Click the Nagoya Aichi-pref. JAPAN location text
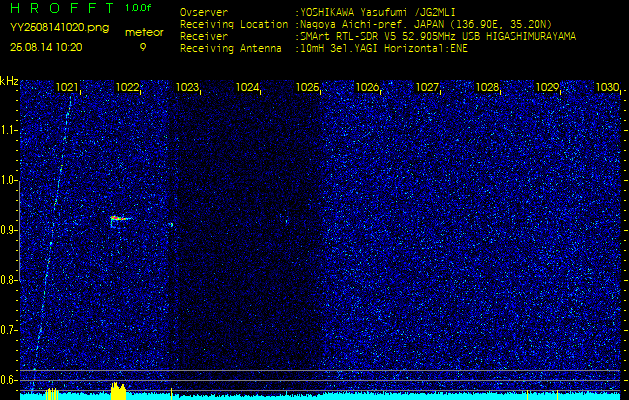Viewport: 629px width, 400px height. [425, 24]
